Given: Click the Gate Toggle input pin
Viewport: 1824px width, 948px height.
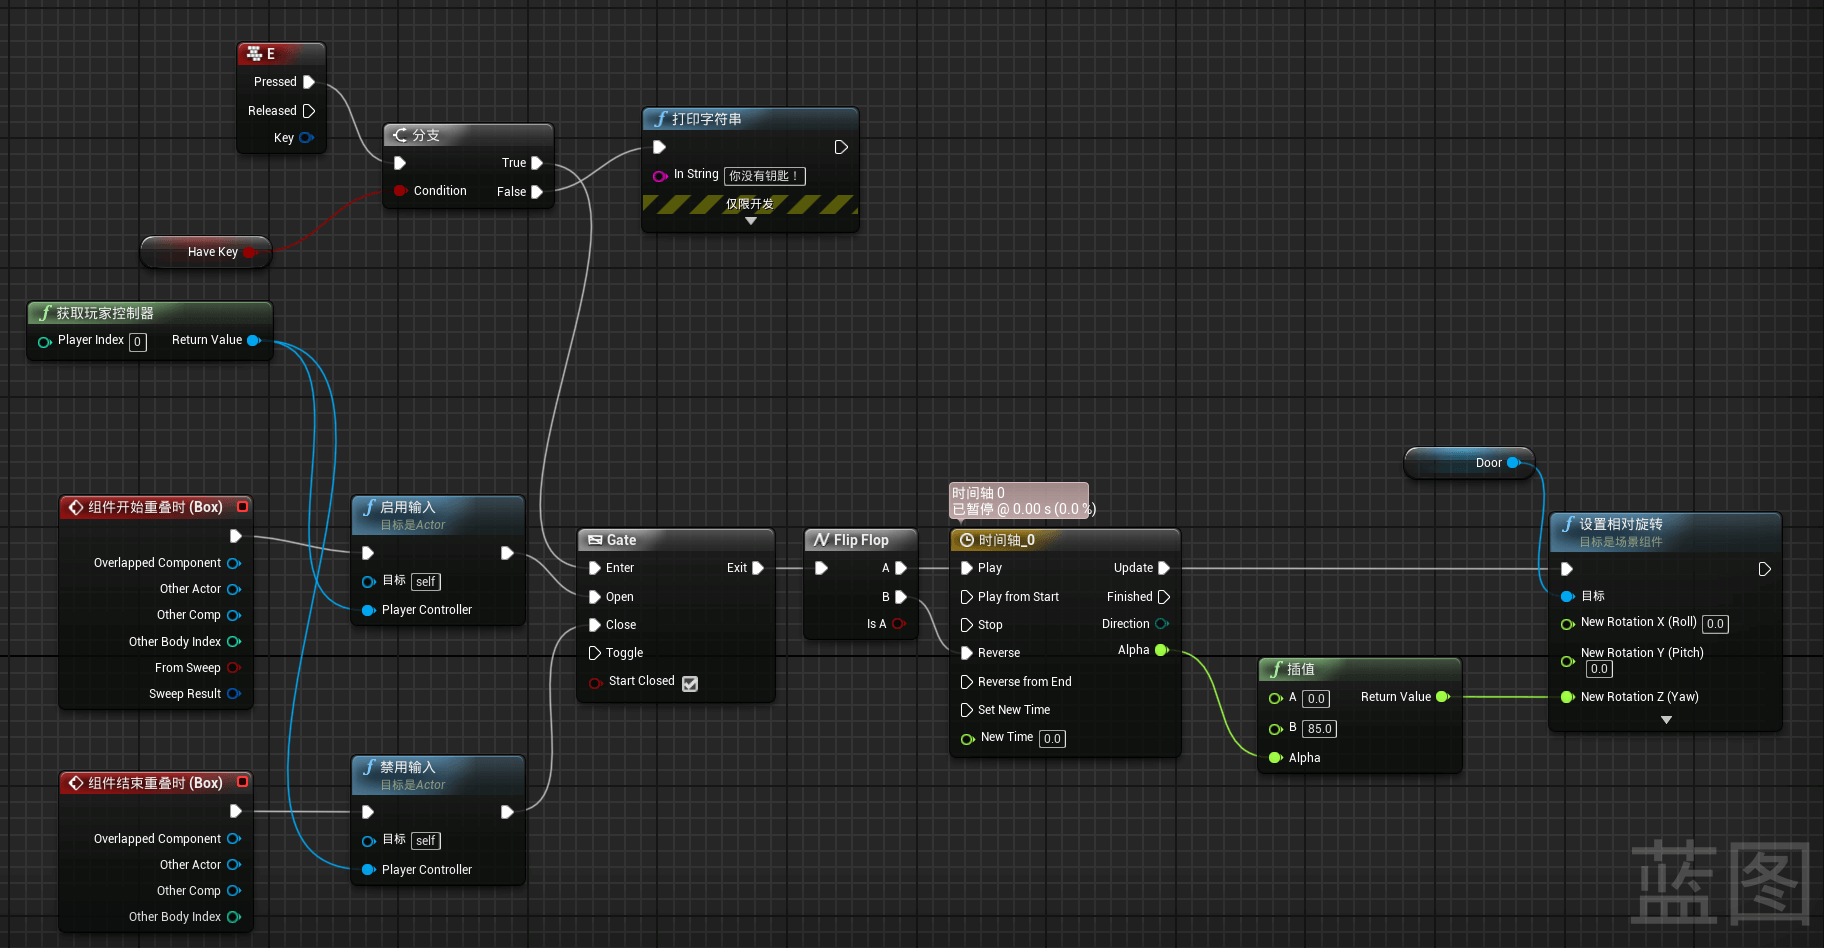Looking at the screenshot, I should (x=595, y=653).
